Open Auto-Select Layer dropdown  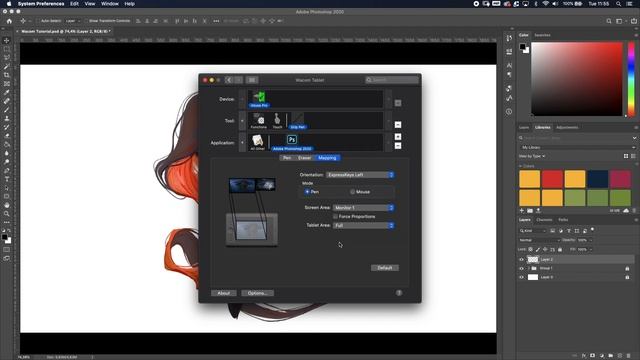coord(73,21)
